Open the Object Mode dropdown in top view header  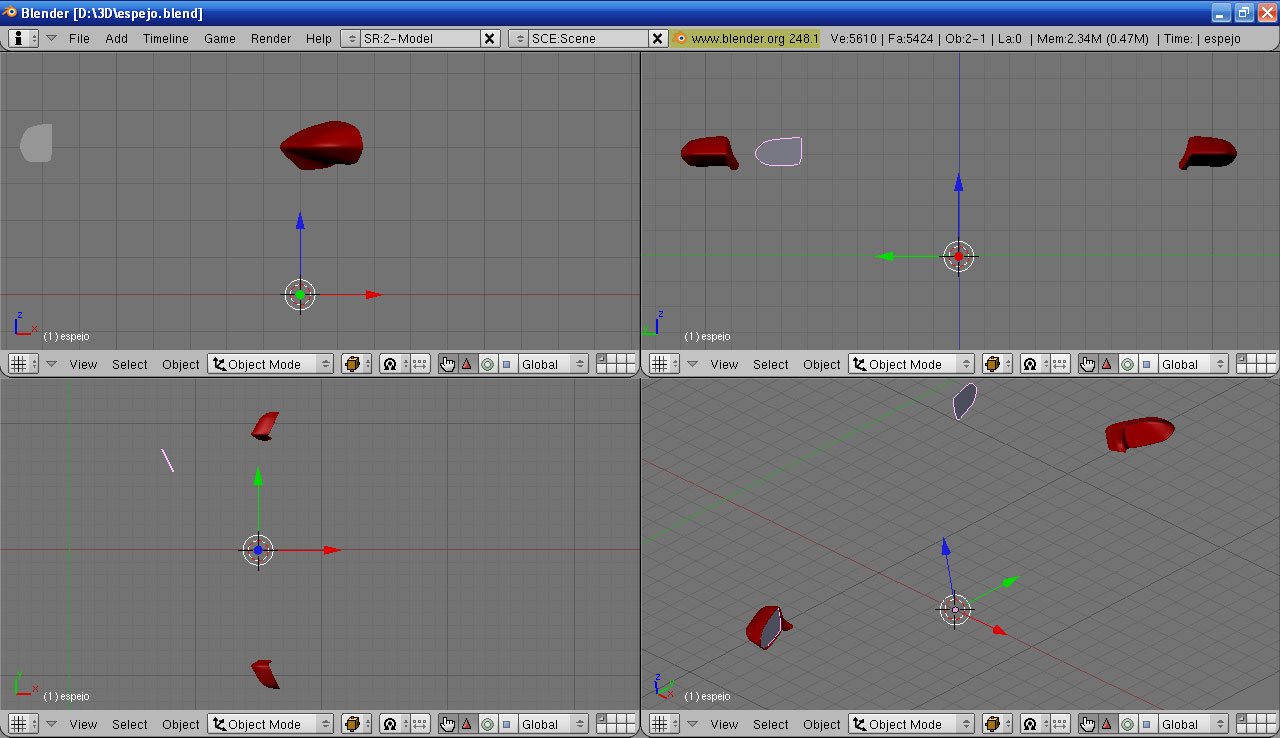point(270,724)
